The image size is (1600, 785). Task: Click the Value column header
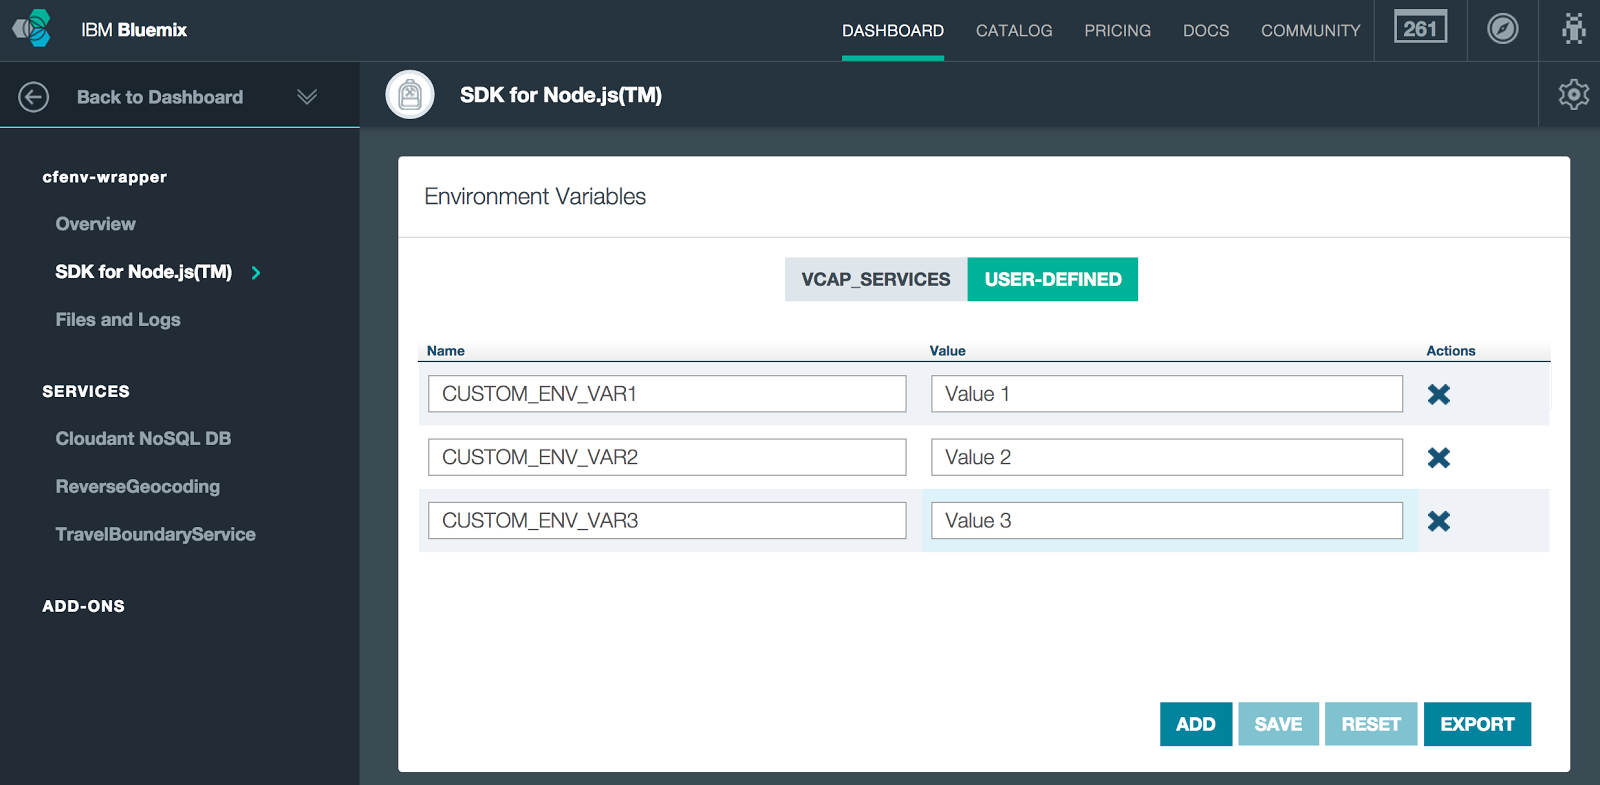point(947,351)
